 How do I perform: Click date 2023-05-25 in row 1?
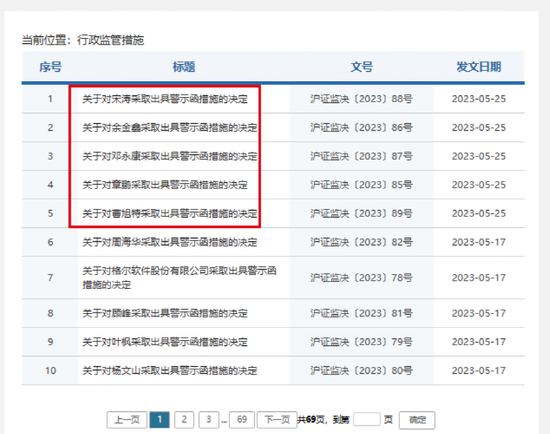point(479,99)
